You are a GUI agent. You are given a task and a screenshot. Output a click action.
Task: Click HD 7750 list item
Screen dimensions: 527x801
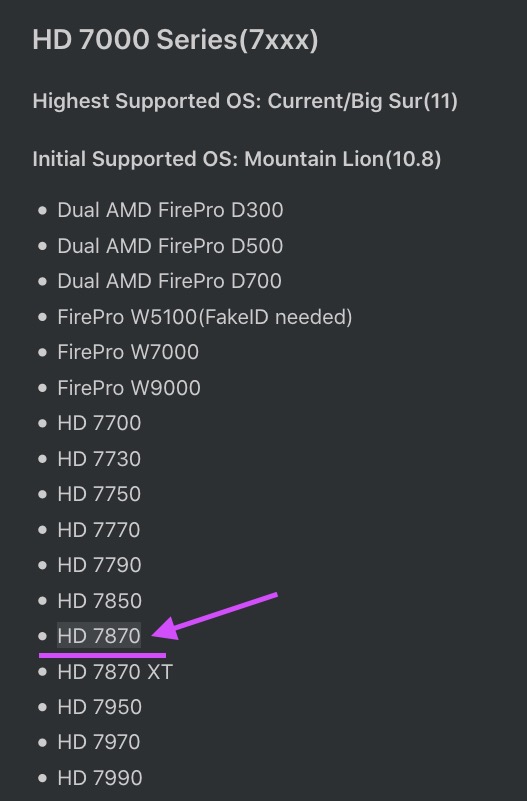click(99, 494)
